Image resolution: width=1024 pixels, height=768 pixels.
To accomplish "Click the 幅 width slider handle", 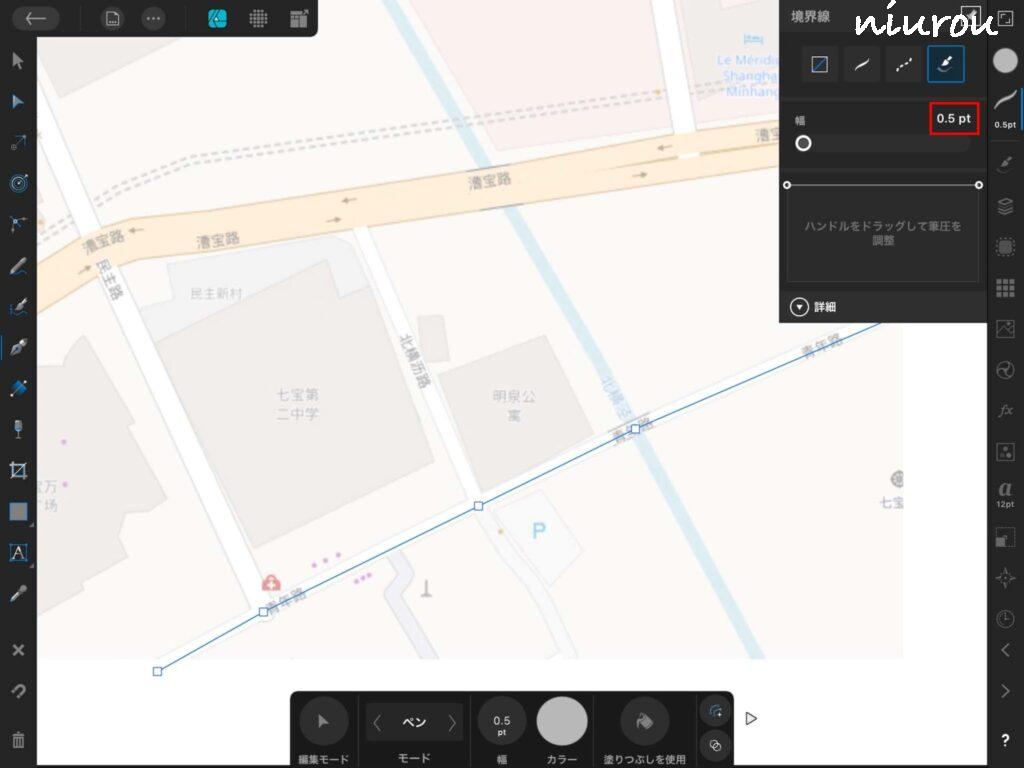I will (803, 143).
